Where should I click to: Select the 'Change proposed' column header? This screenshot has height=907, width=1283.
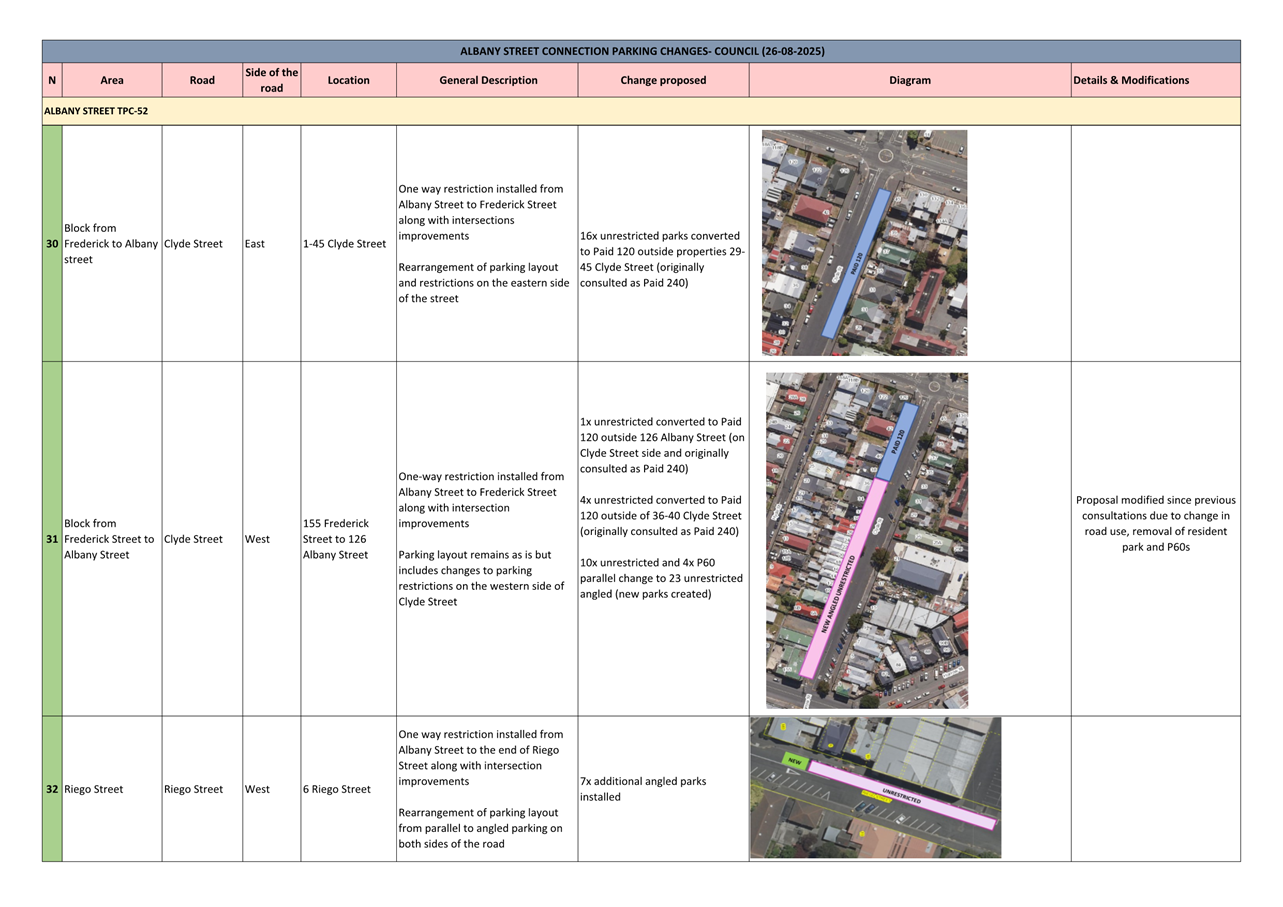click(x=663, y=80)
